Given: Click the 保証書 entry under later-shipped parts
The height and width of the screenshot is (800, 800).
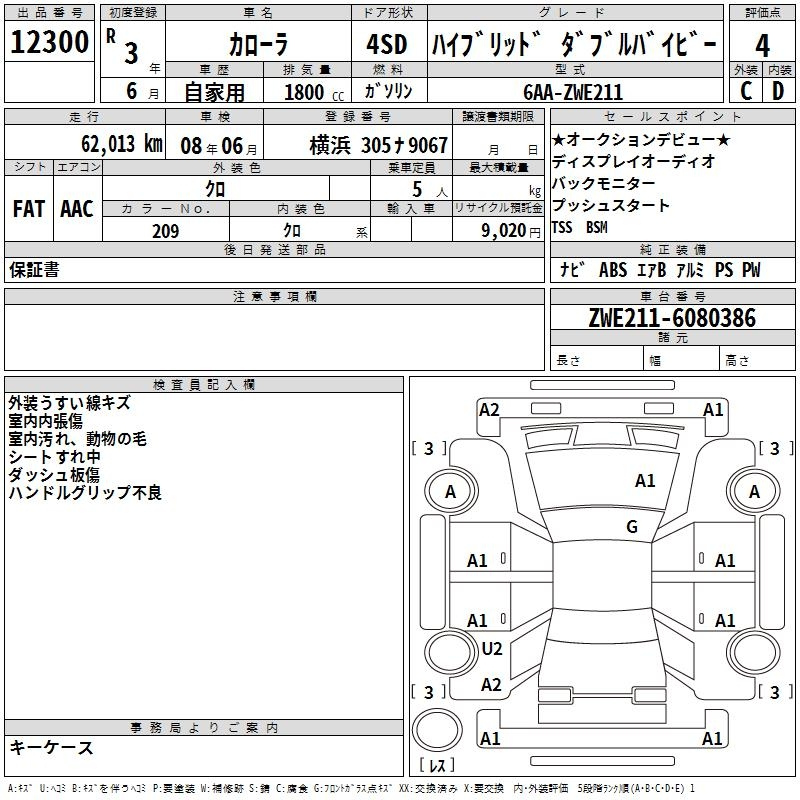Looking at the screenshot, I should click(34, 270).
